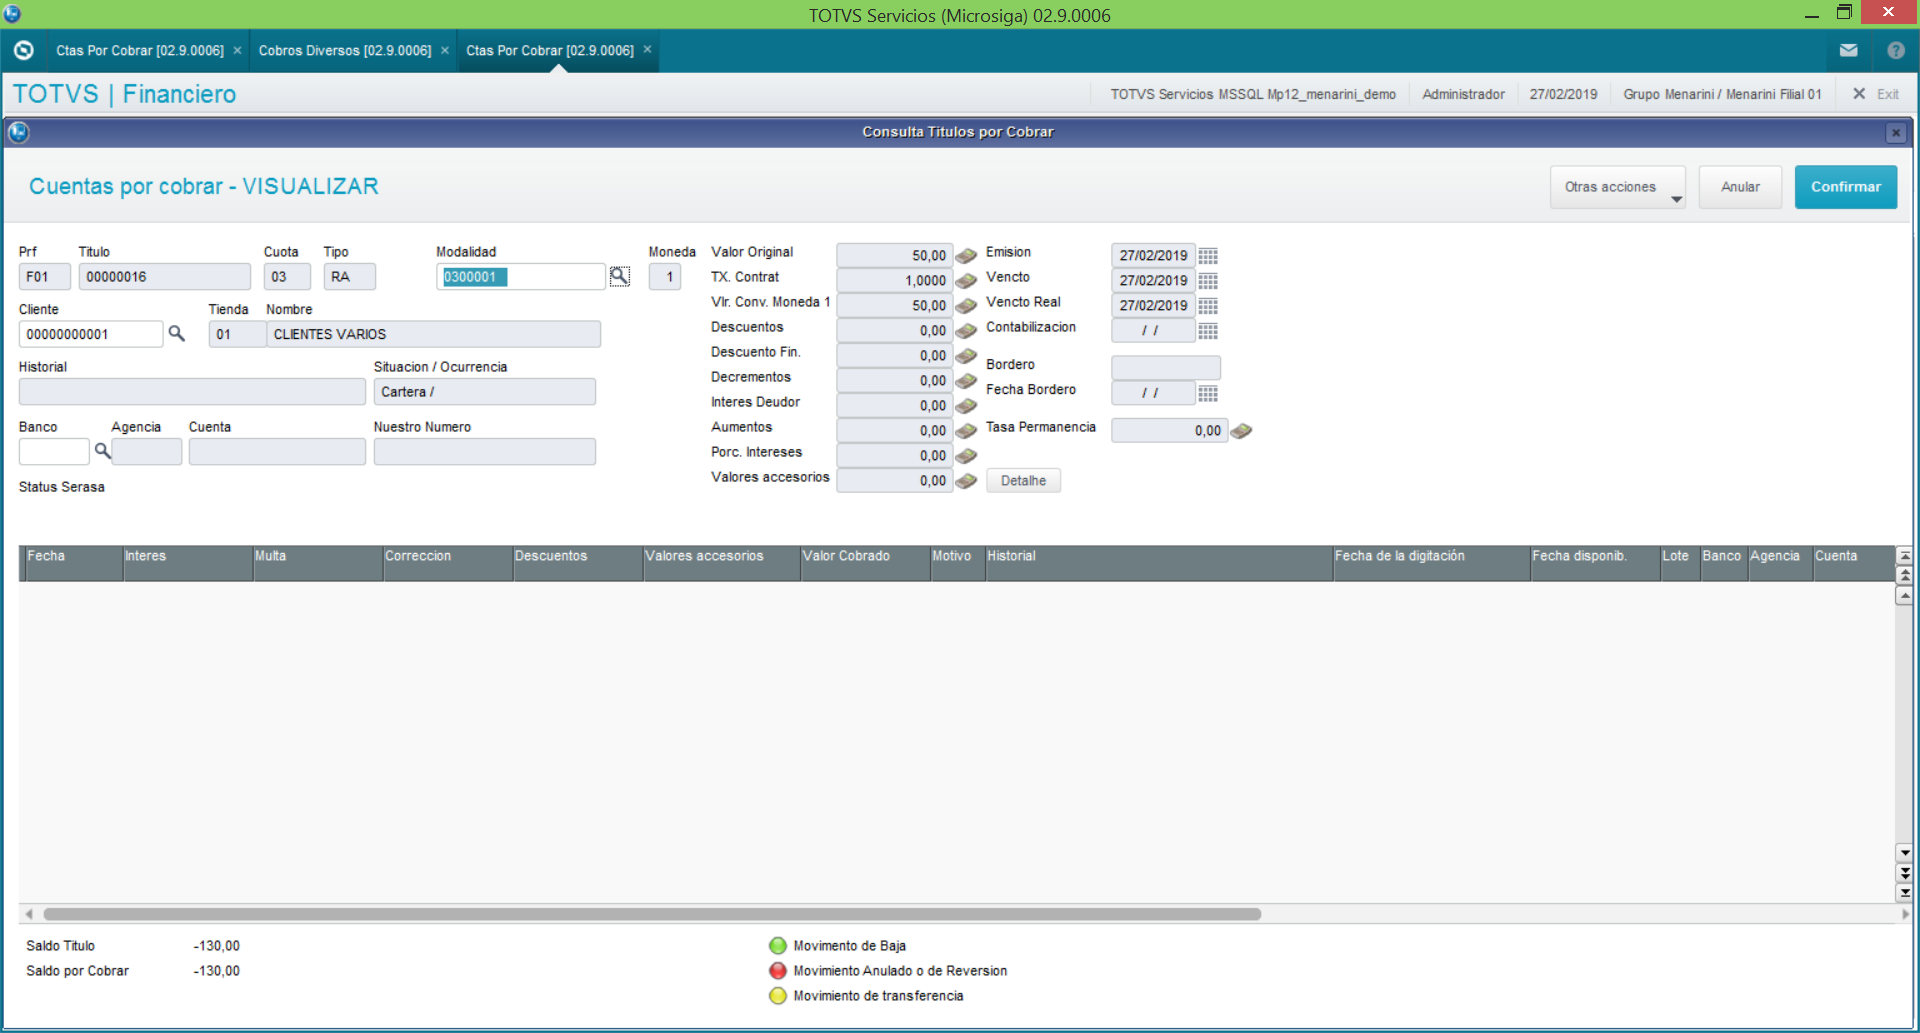Viewport: 1920px width, 1033px height.
Task: Open the Emision date calendar picker
Action: pos(1208,256)
